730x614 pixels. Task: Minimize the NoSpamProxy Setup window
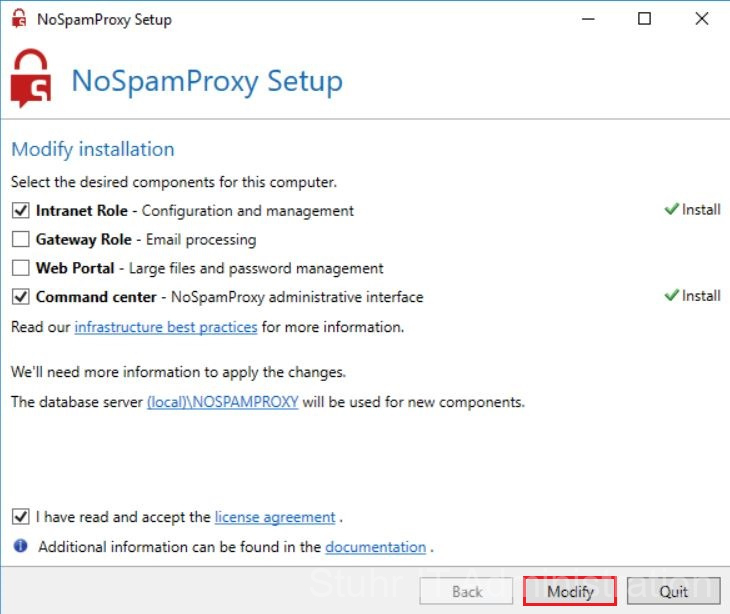click(588, 19)
